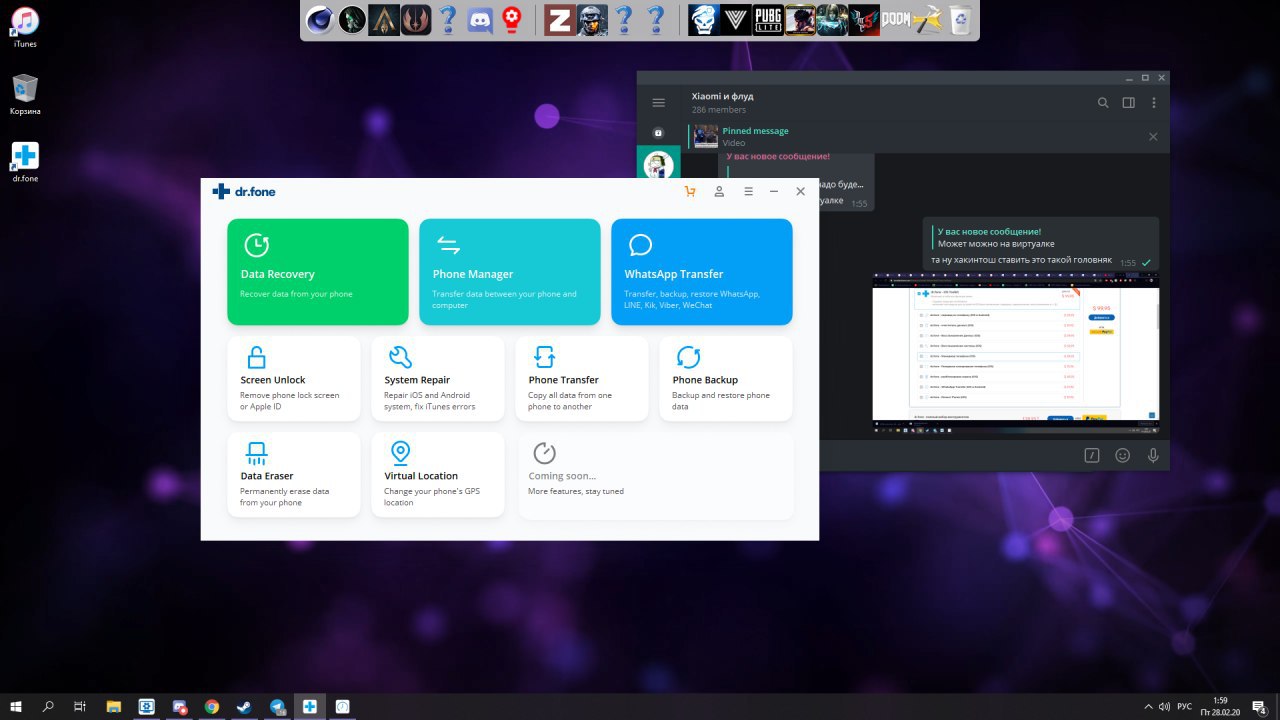
Task: Open the Phone Manager module
Action: click(x=510, y=272)
